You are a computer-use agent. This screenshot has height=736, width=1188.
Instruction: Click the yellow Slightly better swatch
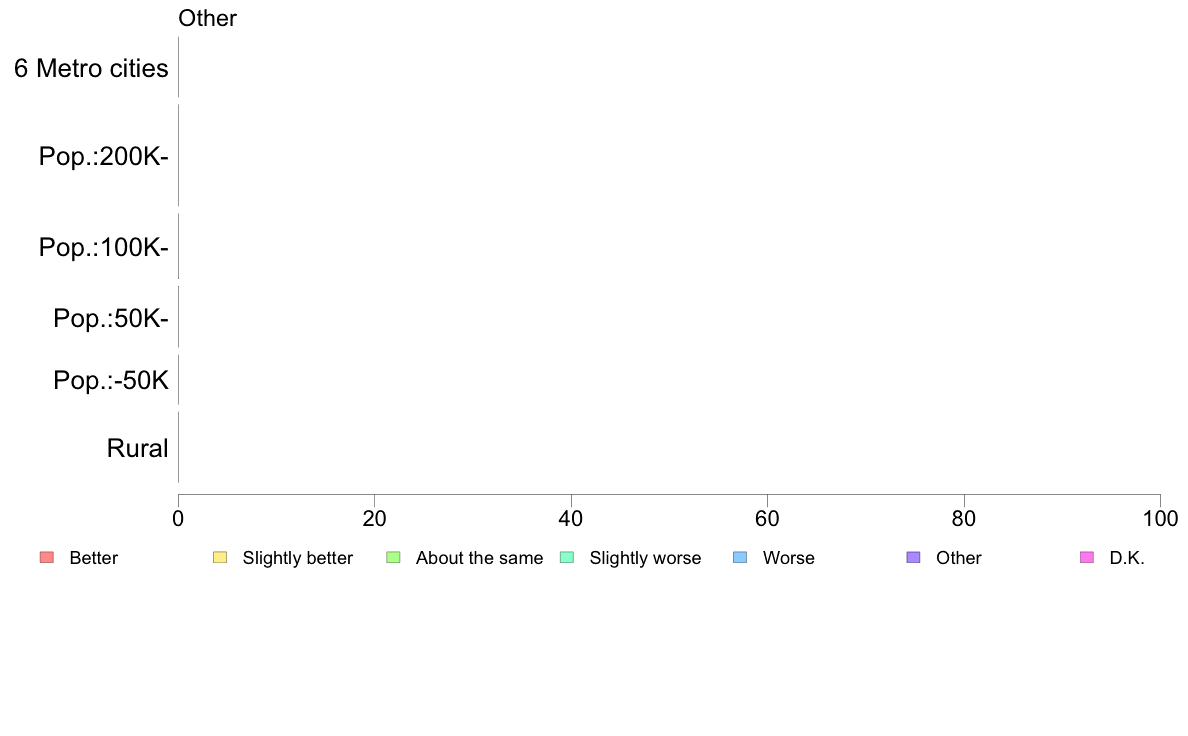(220, 557)
